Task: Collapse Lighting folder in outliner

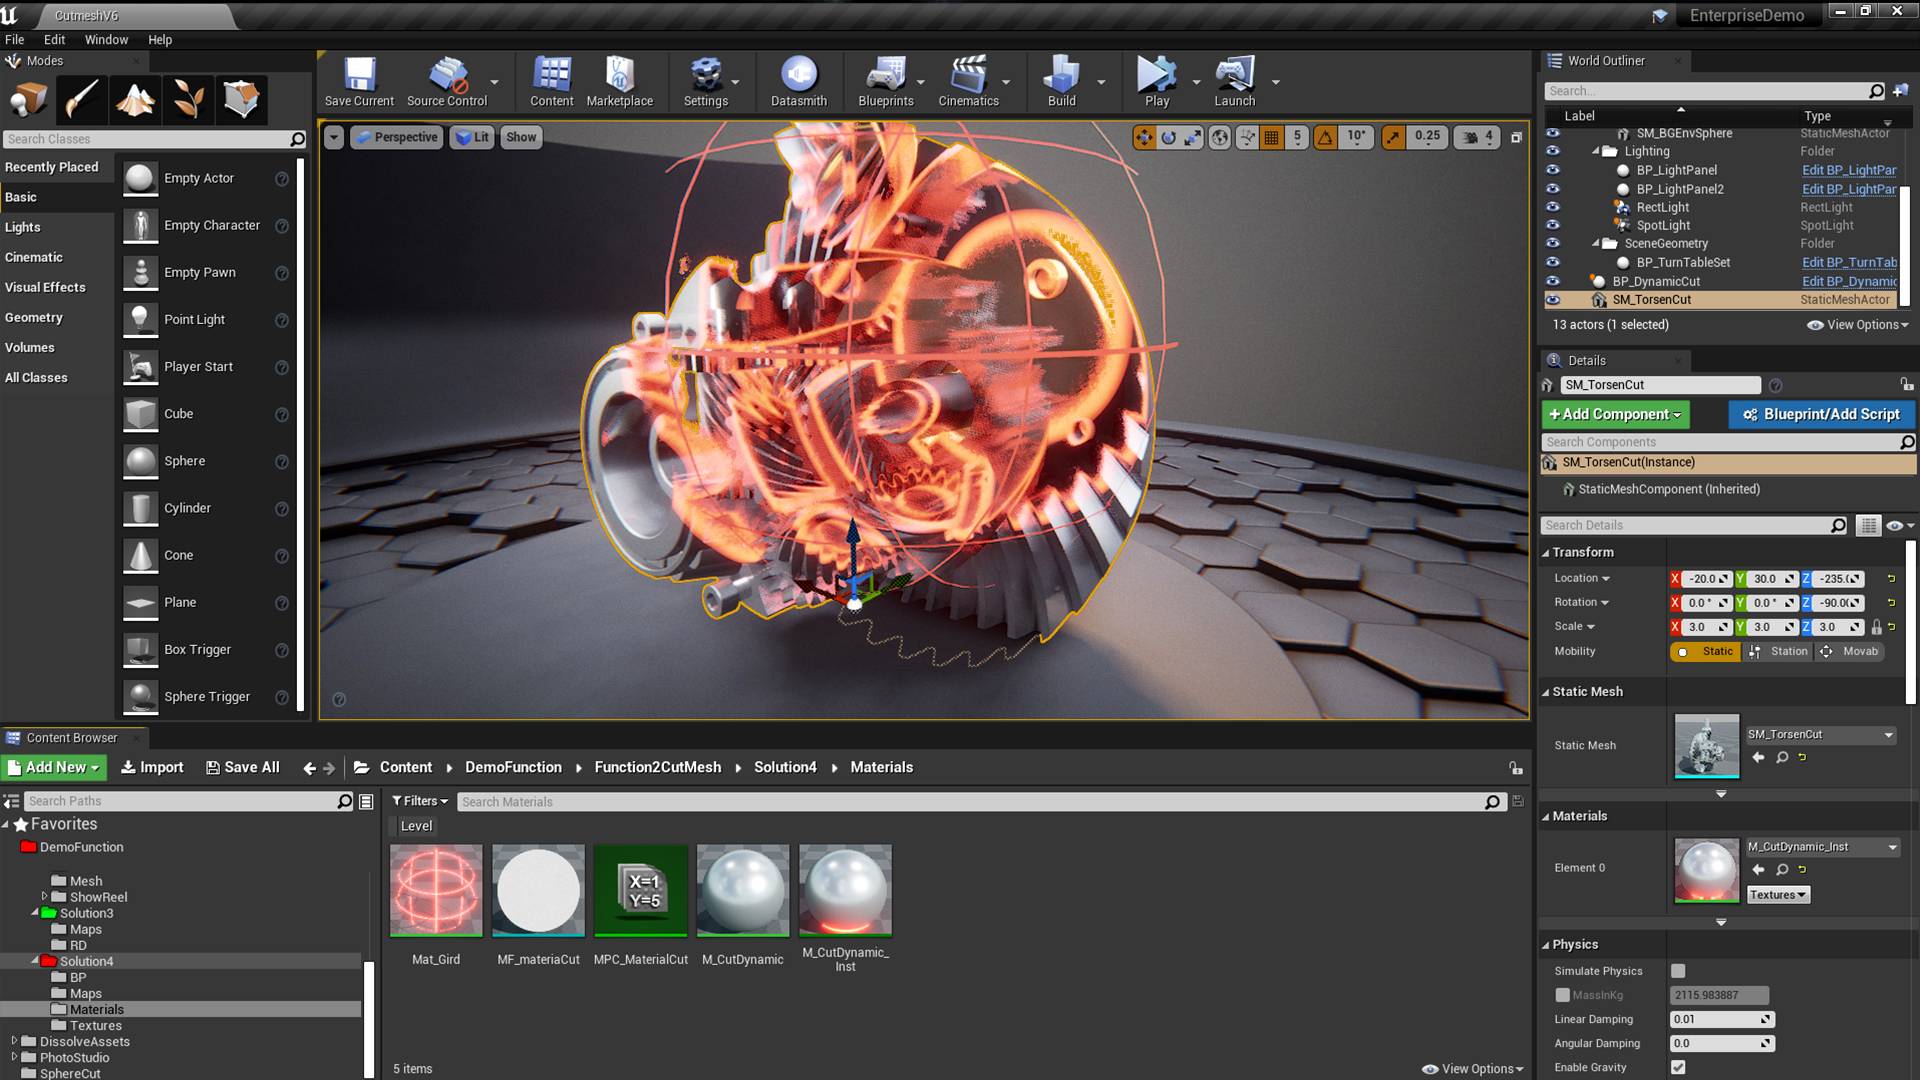Action: click(x=1596, y=151)
